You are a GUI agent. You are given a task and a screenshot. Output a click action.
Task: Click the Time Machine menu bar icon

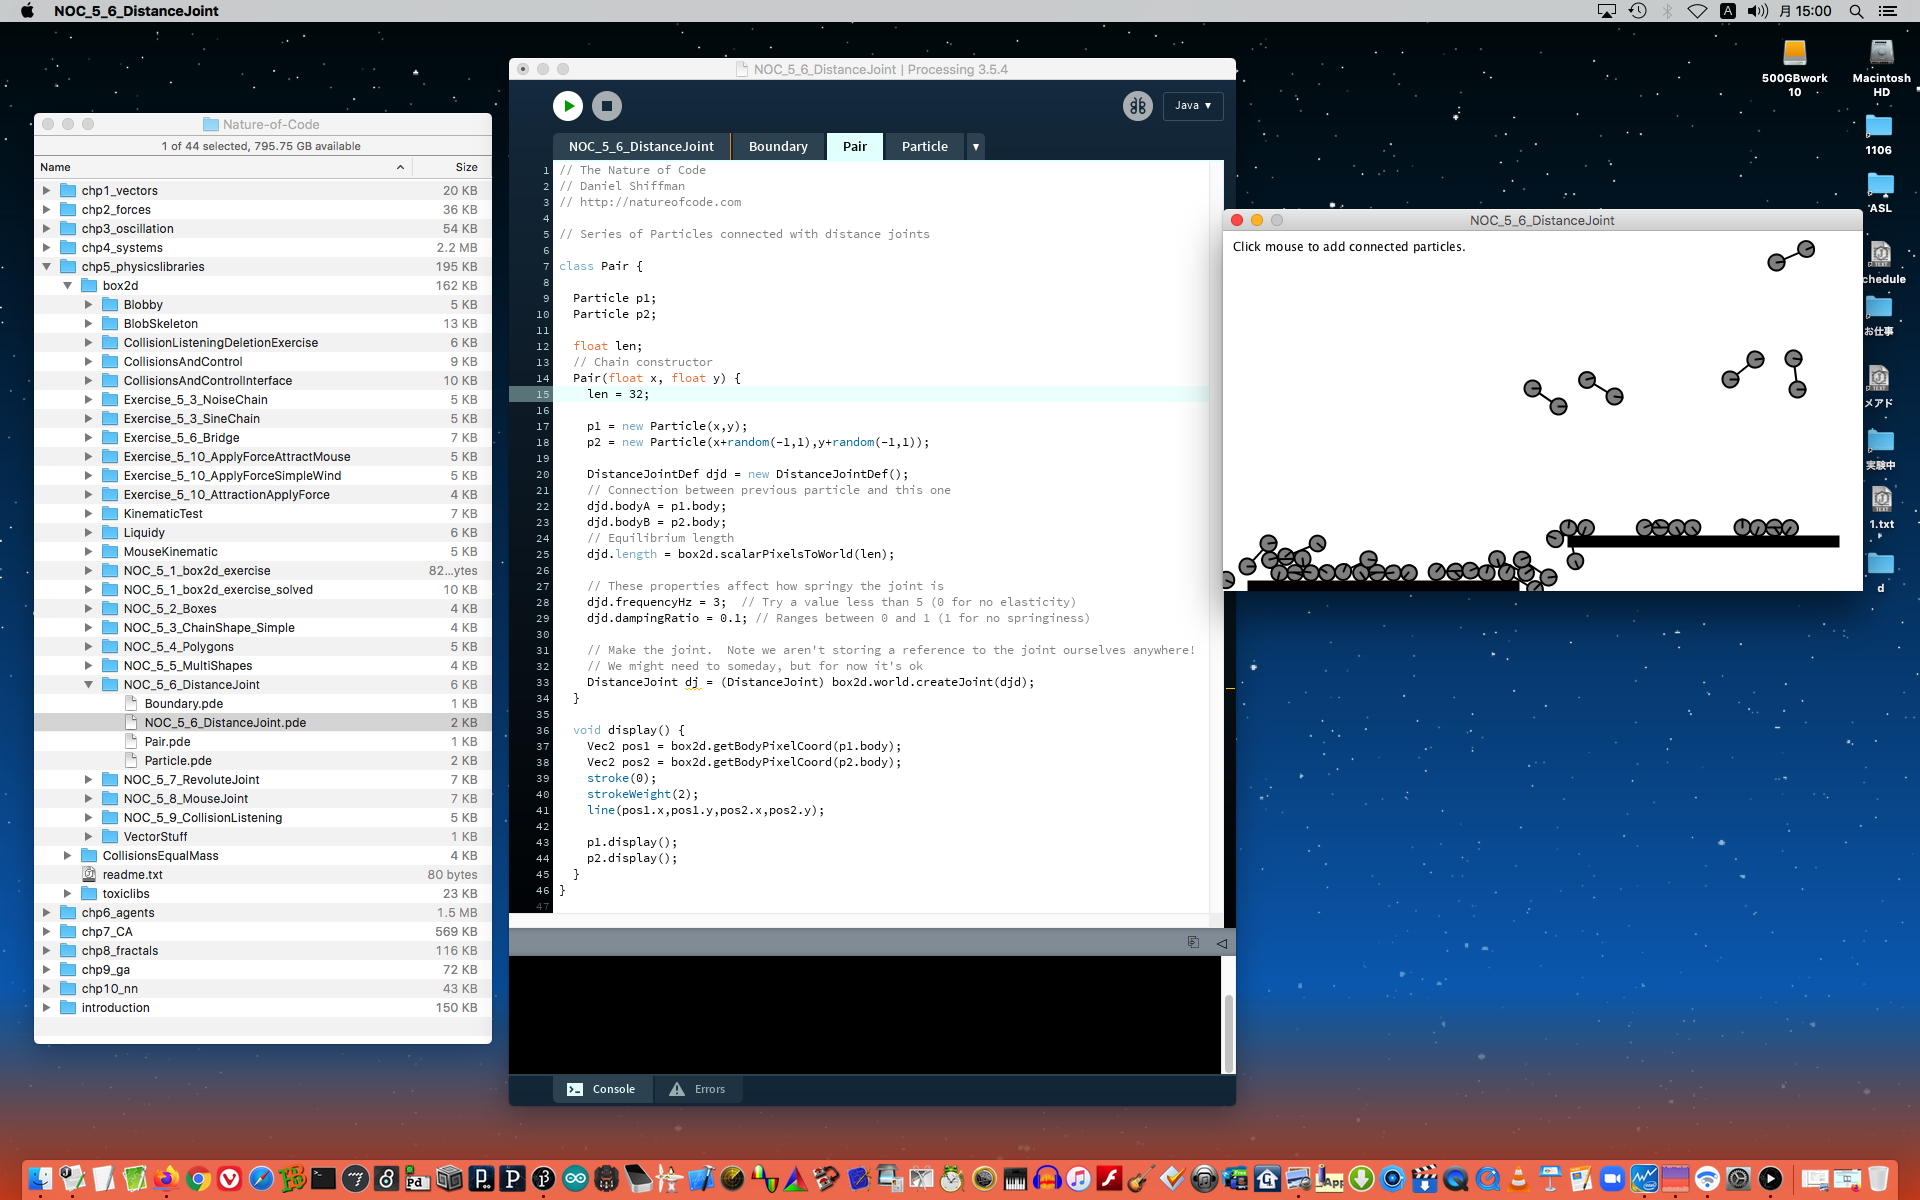1637,11
